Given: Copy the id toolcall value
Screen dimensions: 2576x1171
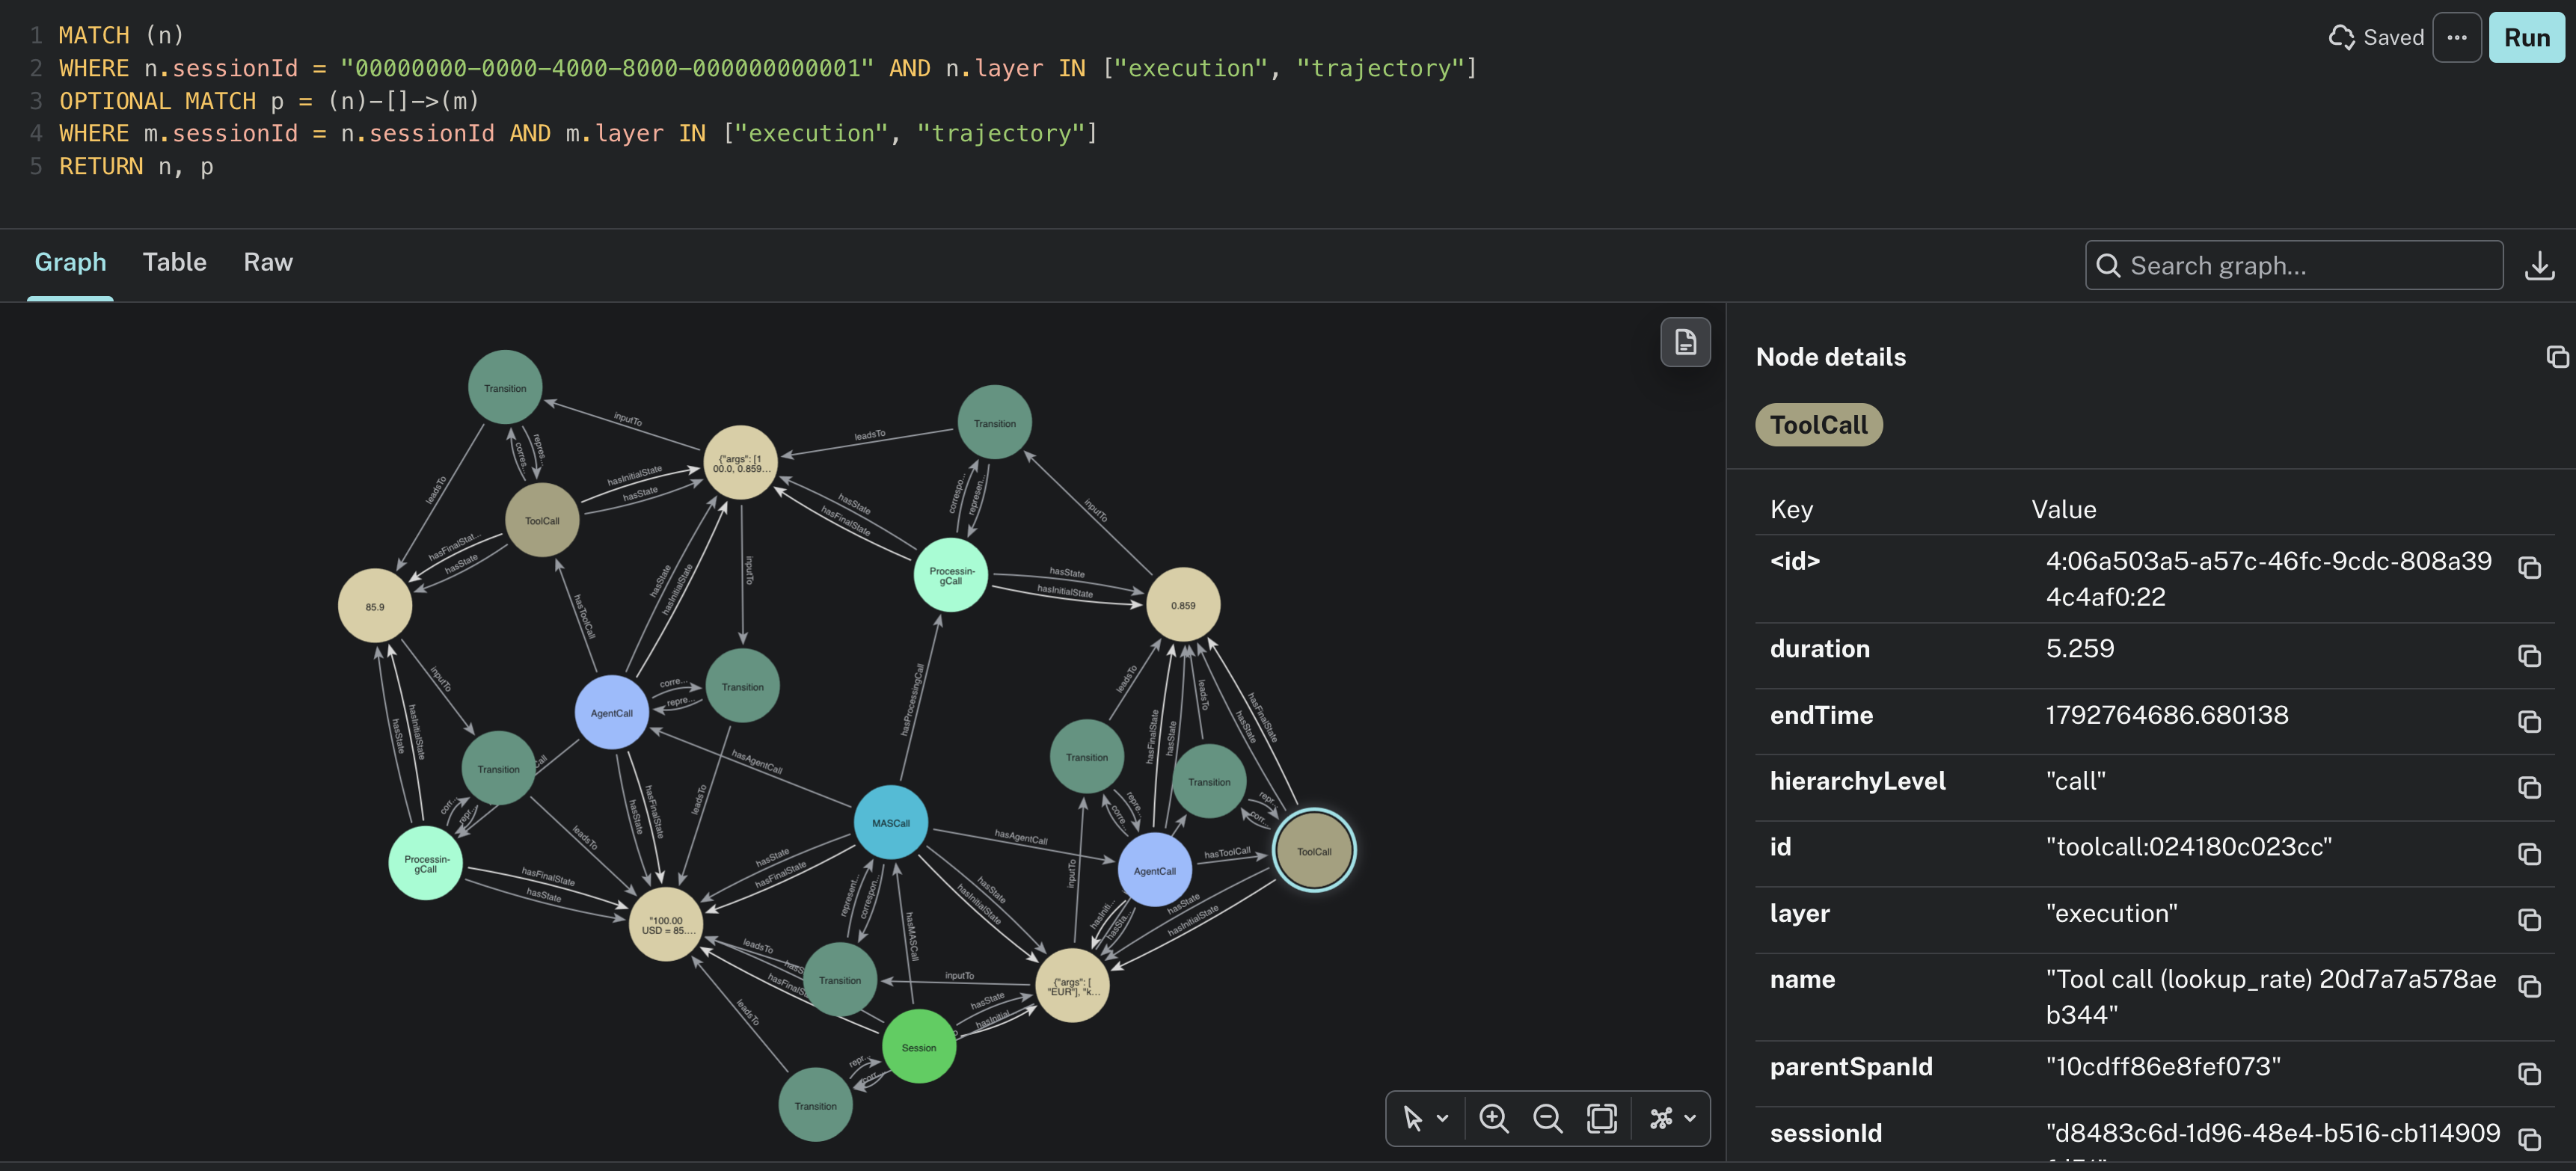Looking at the screenshot, I should pos(2529,854).
